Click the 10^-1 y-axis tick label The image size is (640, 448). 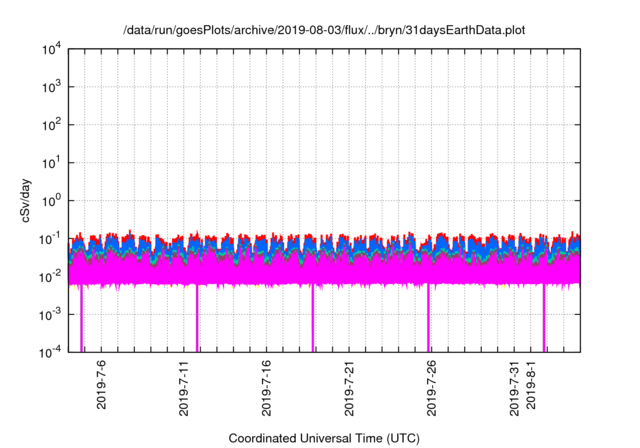coord(50,239)
